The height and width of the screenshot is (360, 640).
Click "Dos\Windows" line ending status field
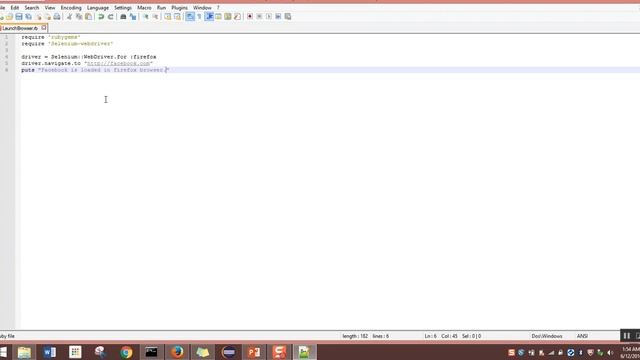[x=547, y=336]
